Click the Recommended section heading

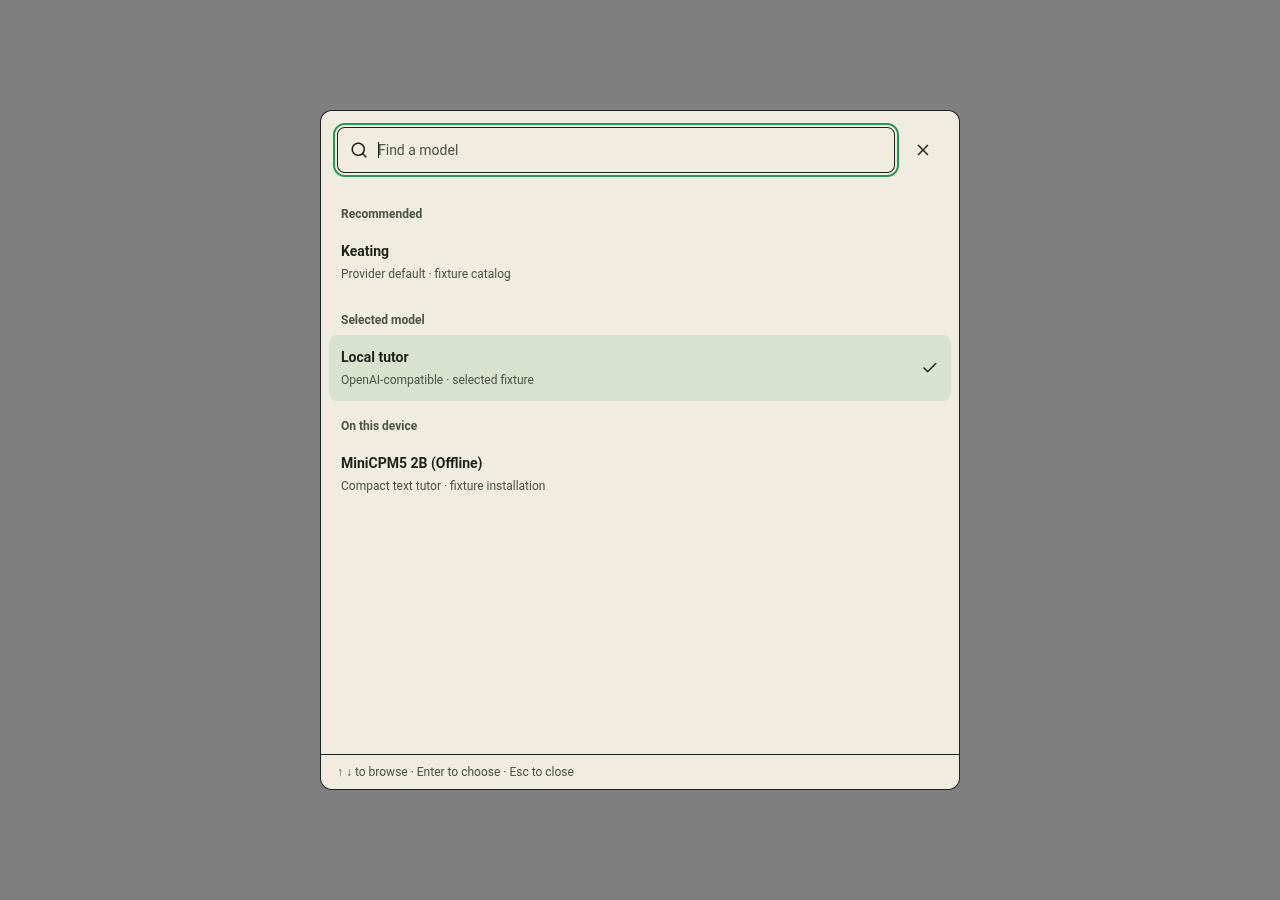coord(381,214)
